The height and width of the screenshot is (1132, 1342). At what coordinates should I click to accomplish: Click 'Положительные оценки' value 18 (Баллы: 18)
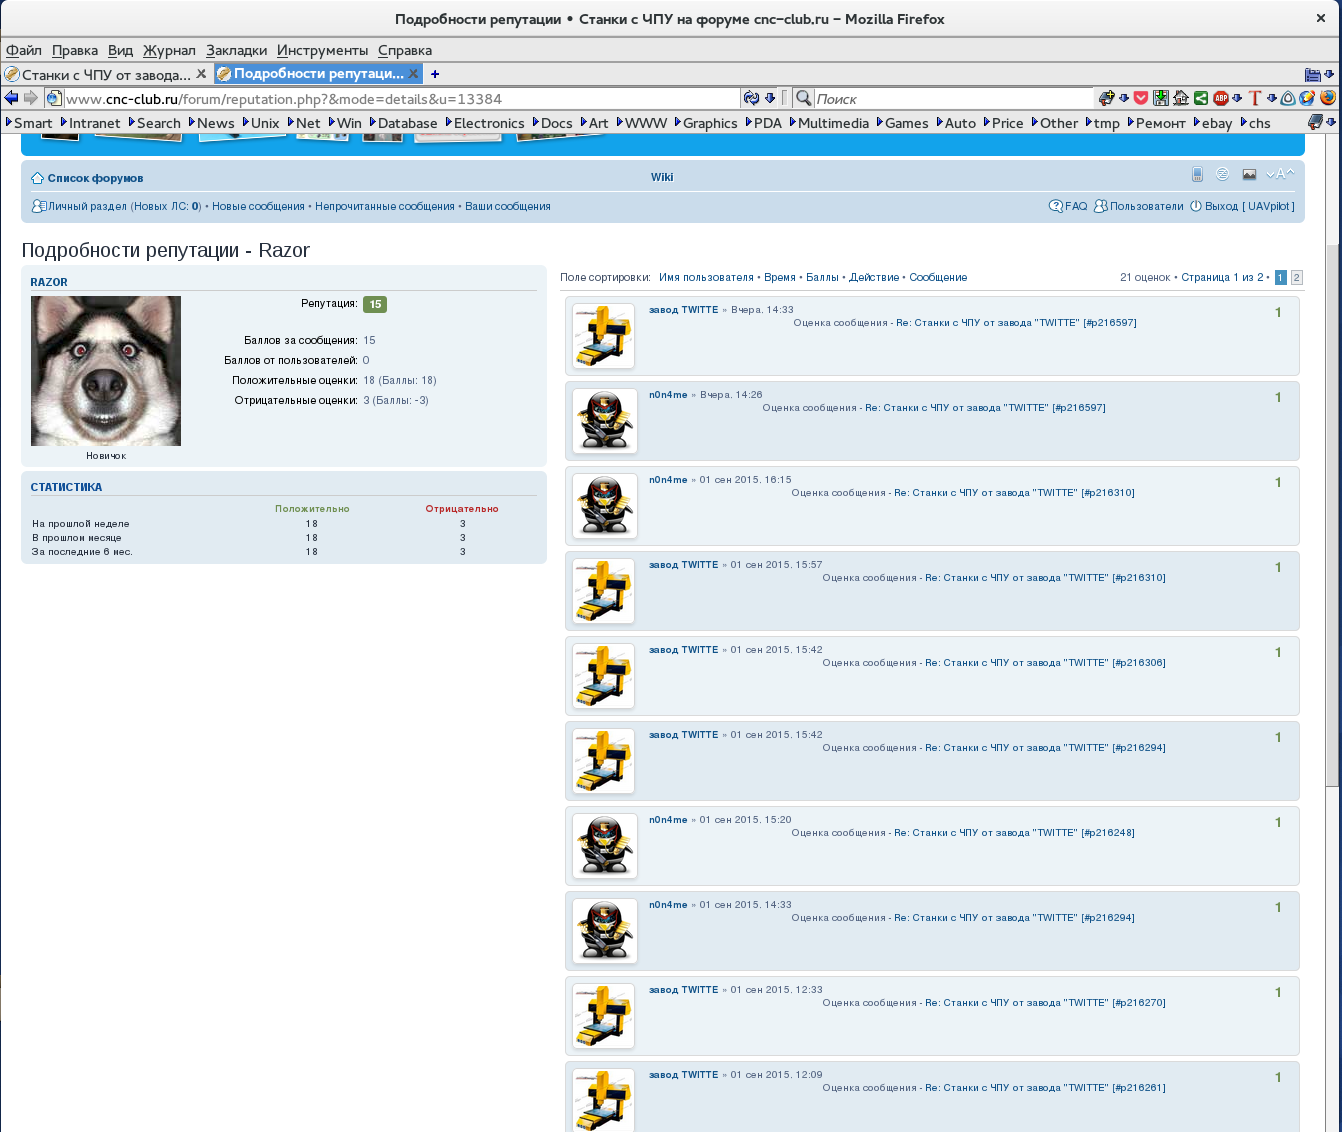pyautogui.click(x=400, y=380)
